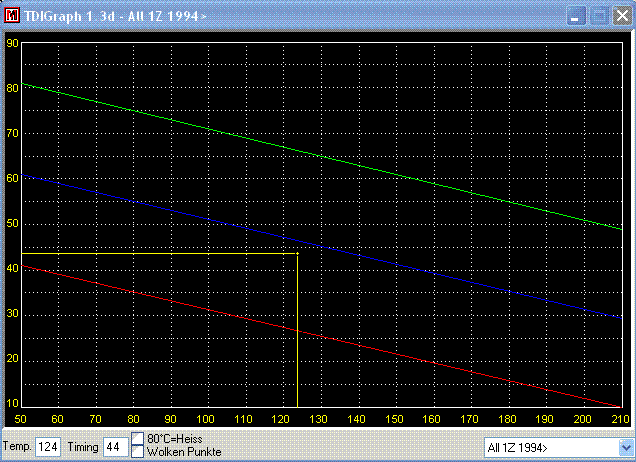This screenshot has width=636, height=462.
Task: Click the y-axis label 80
Action: pos(13,88)
